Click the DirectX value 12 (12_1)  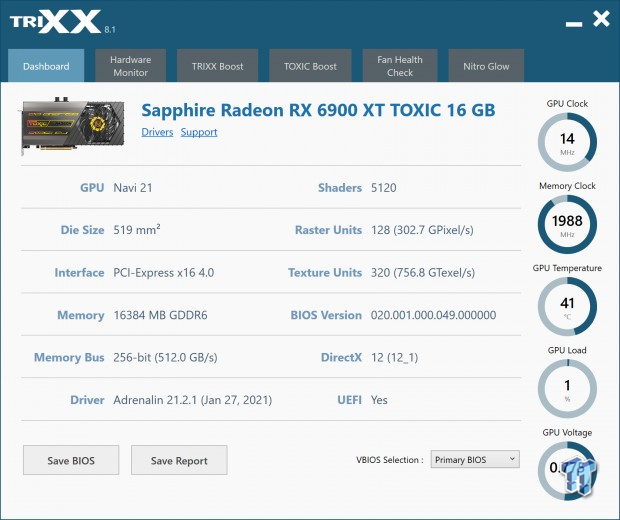[x=394, y=357]
